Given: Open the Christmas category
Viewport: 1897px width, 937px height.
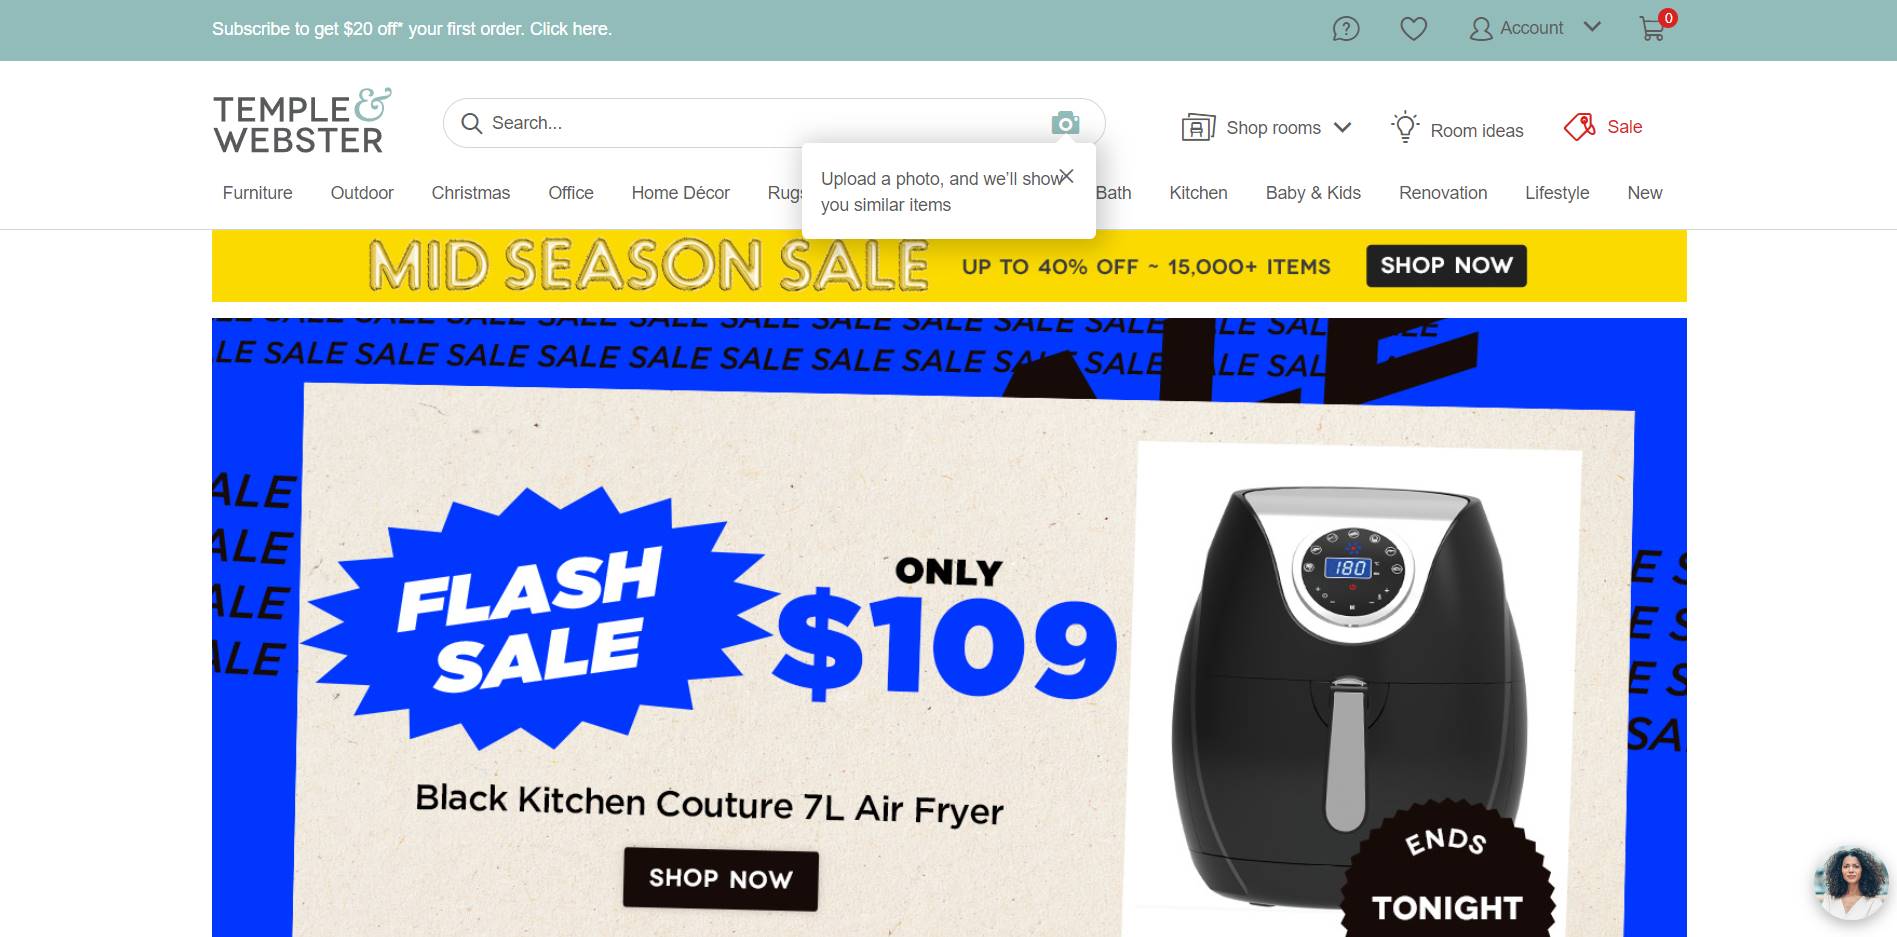Looking at the screenshot, I should coord(470,193).
